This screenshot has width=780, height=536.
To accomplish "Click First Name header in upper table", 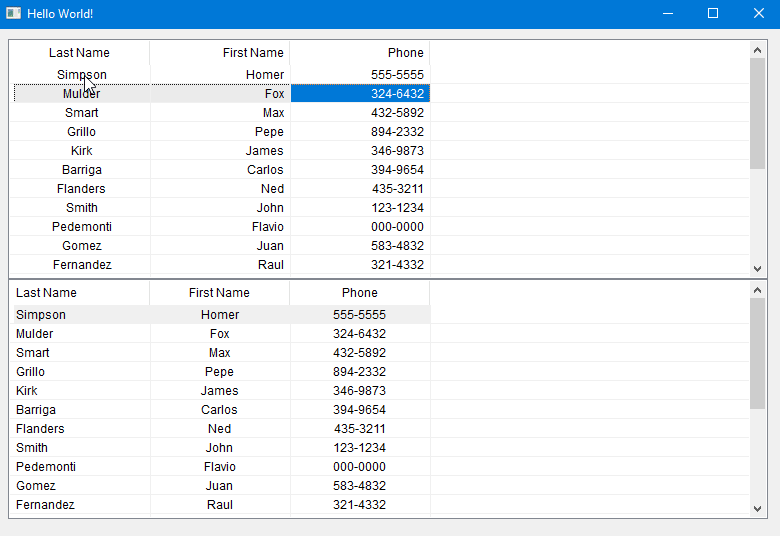I will click(x=220, y=53).
